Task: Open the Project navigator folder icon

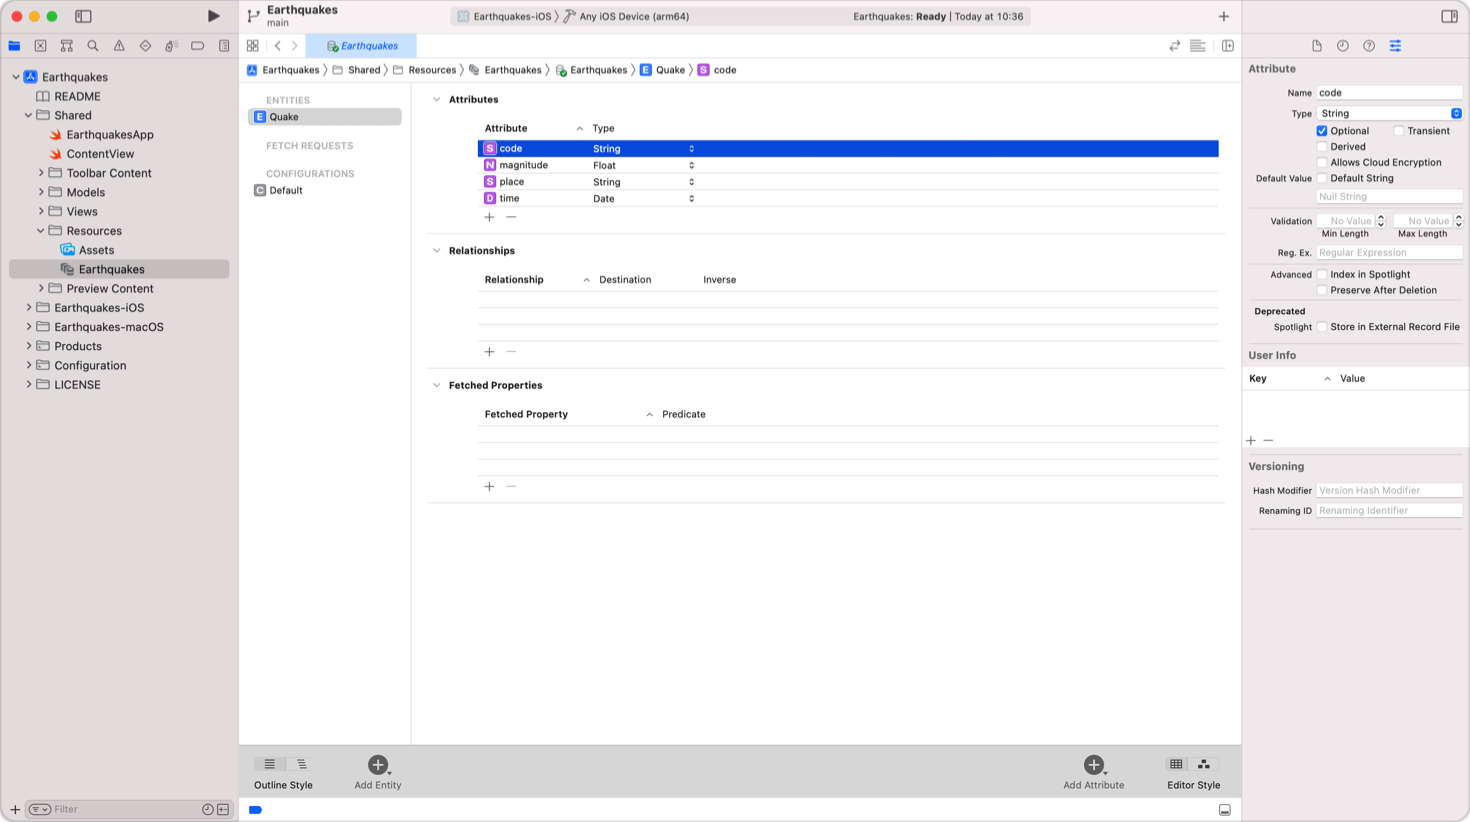Action: click(x=14, y=46)
